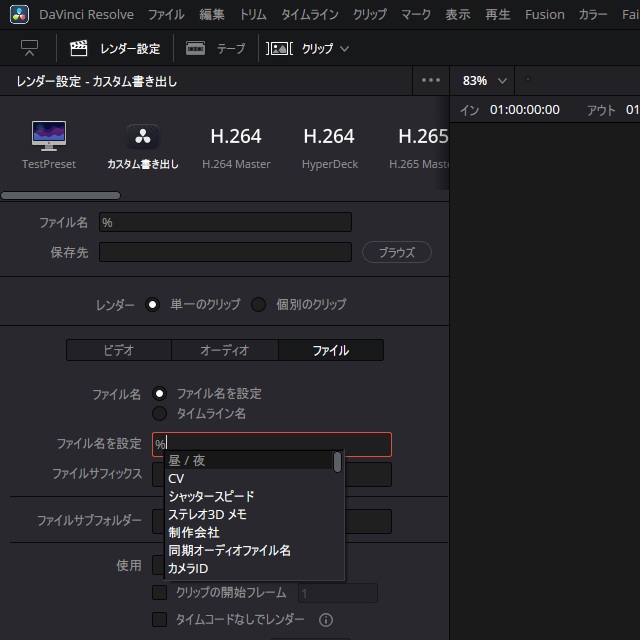This screenshot has width=640, height=640.
Task: Choose the HyperDeck preset
Action: point(329,144)
